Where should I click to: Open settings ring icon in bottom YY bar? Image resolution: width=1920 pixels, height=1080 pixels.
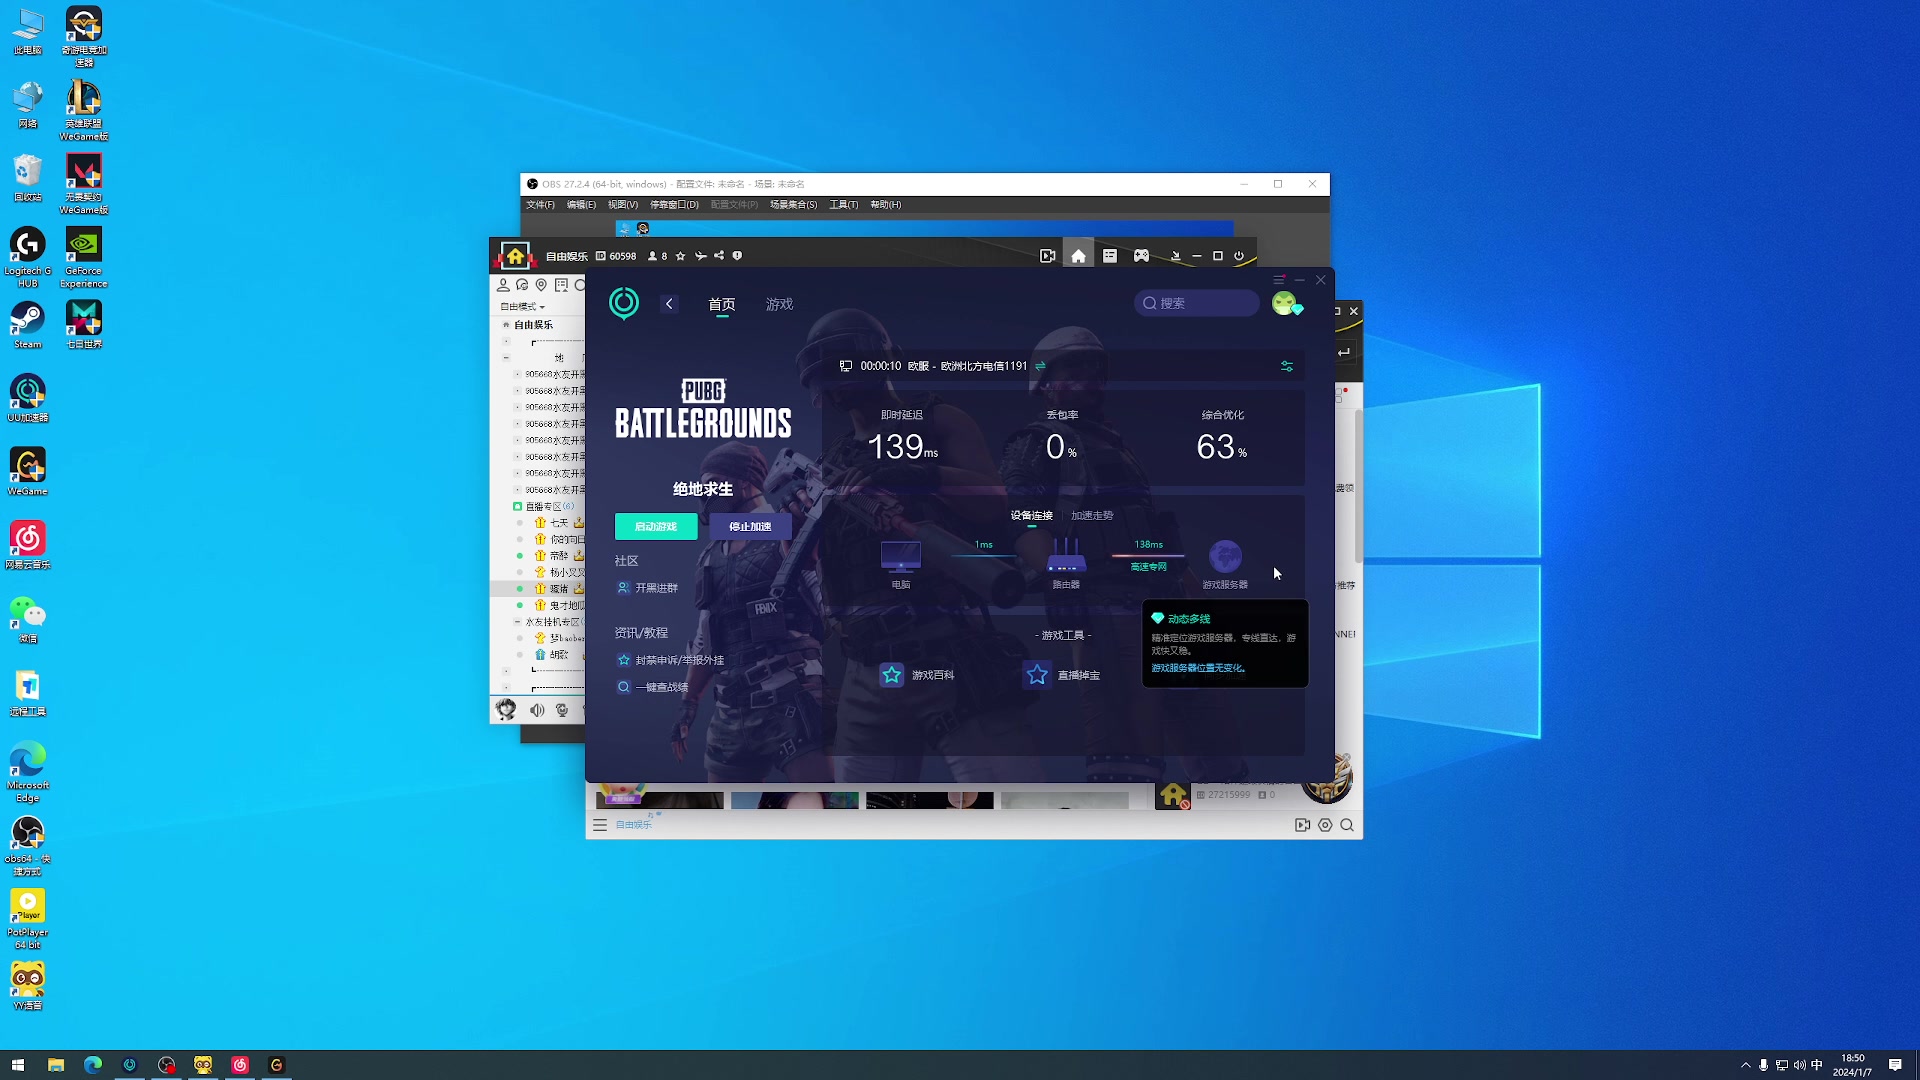point(1325,825)
